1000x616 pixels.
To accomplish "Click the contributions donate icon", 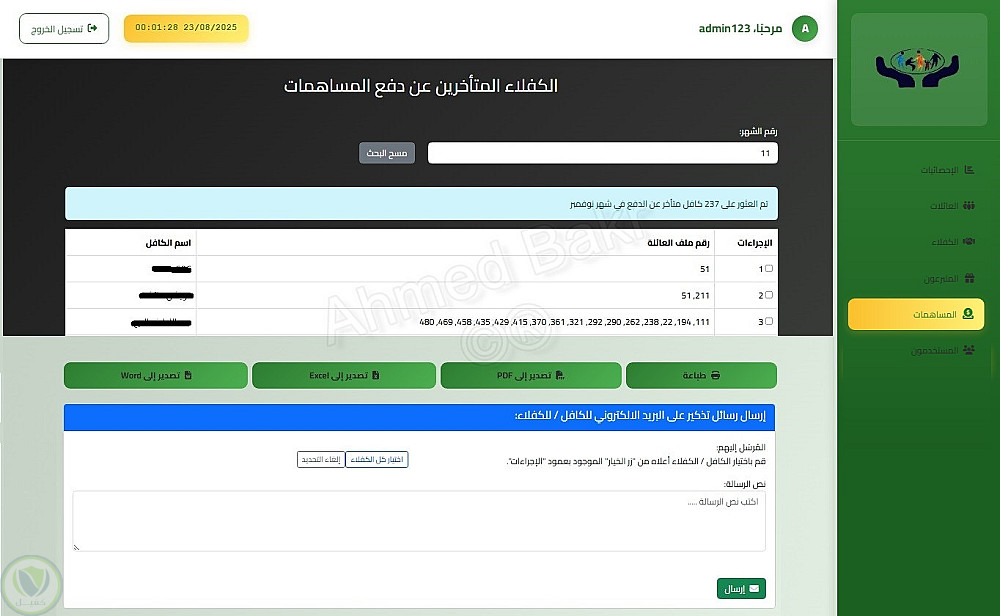I will click(968, 314).
